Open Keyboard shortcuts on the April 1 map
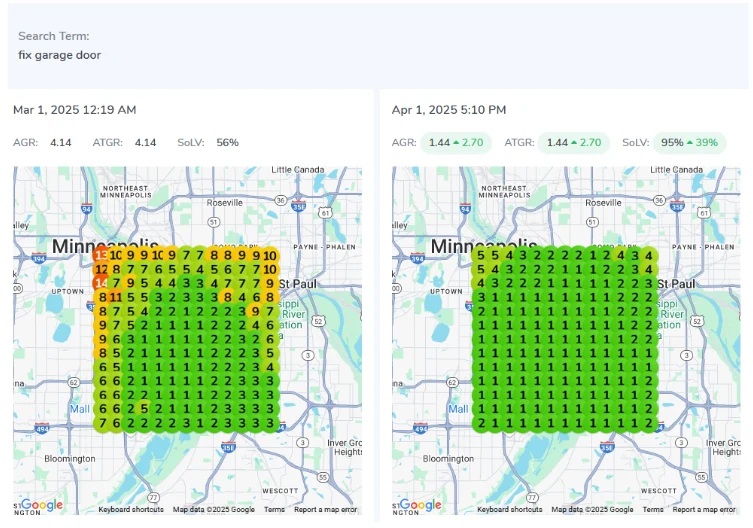The height and width of the screenshot is (528, 753). 510,510
